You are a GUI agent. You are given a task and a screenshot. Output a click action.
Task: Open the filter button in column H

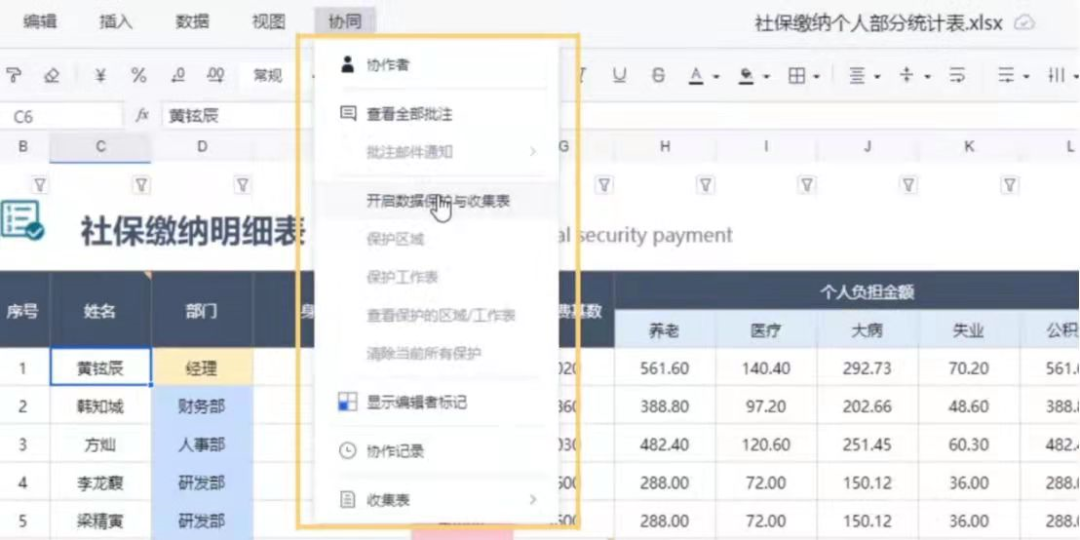tap(705, 185)
